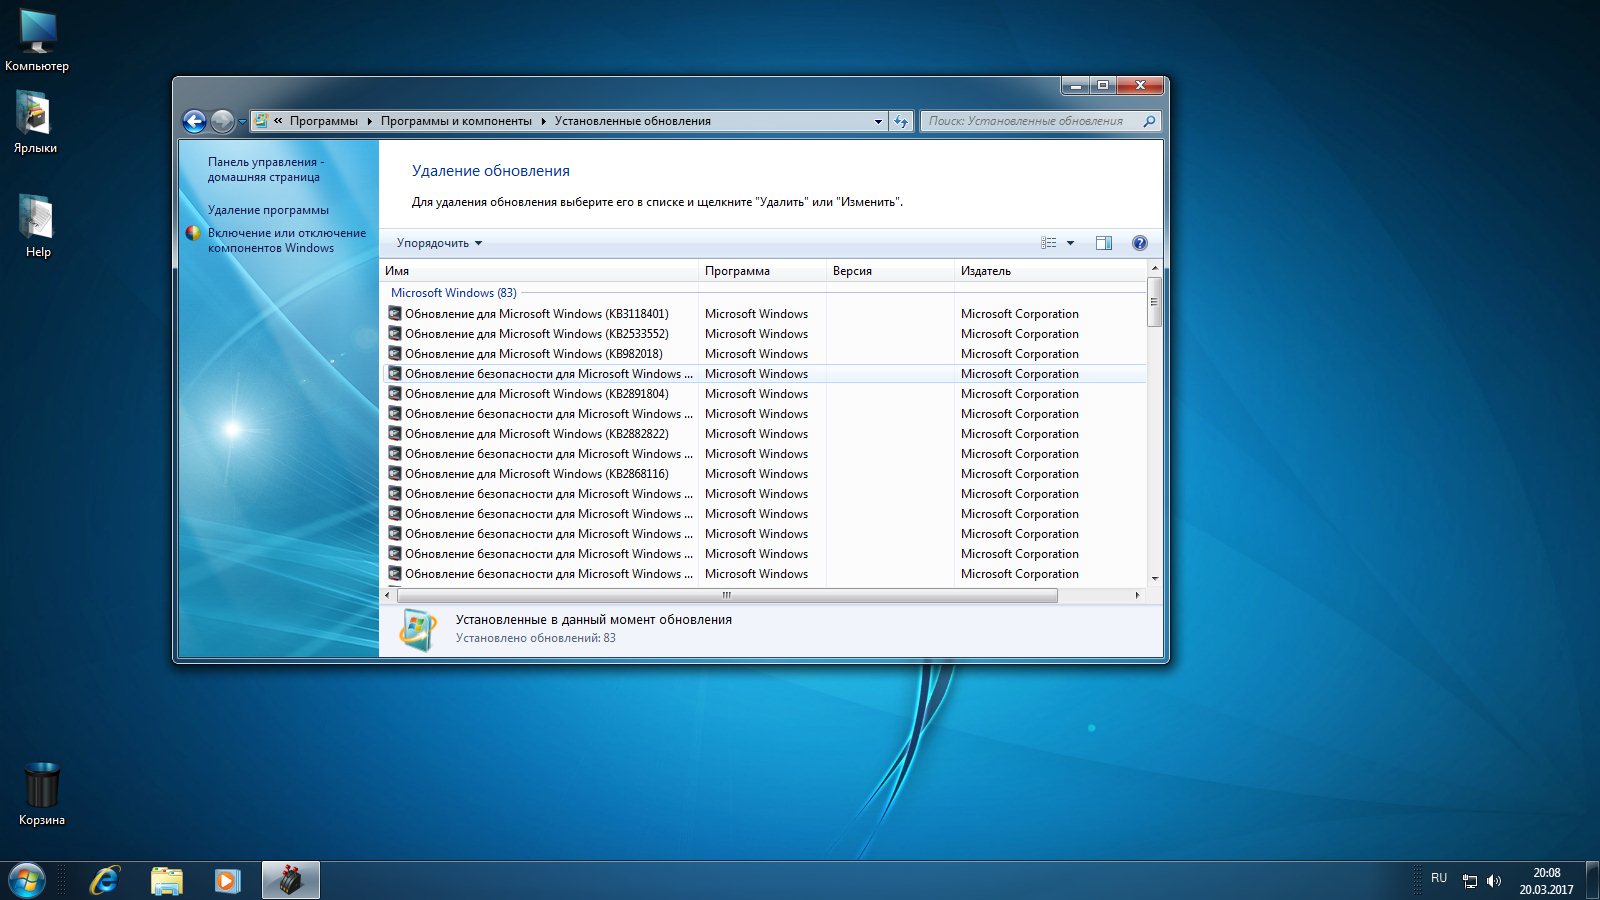Expand the arrow after the Программы breadcrumb
Image resolution: width=1600 pixels, height=900 pixels.
369,121
